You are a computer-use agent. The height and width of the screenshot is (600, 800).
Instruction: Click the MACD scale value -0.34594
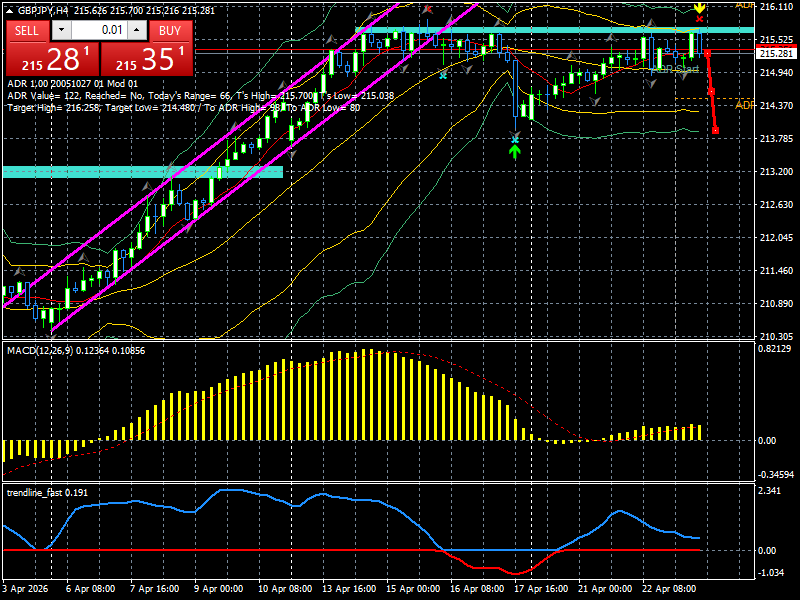click(x=776, y=474)
